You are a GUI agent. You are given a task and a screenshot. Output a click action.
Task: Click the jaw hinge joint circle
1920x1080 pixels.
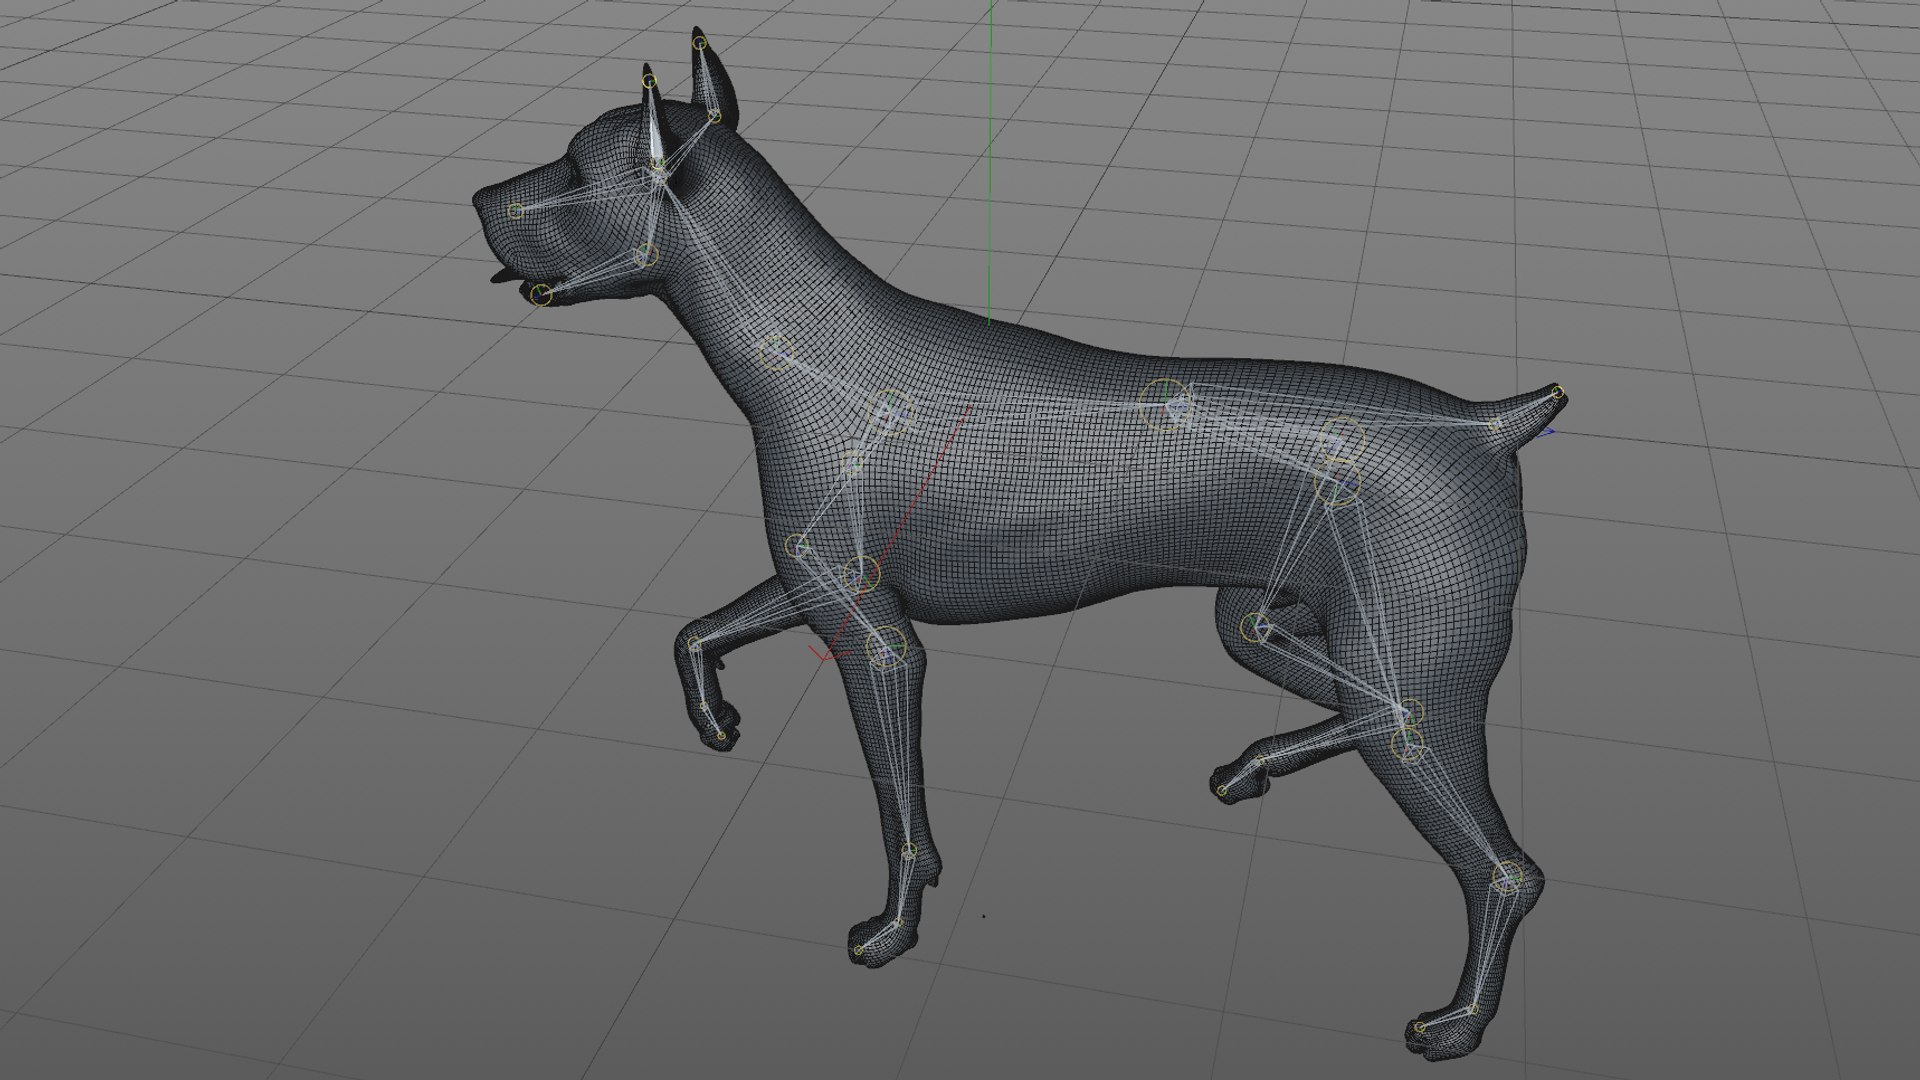pyautogui.click(x=646, y=254)
